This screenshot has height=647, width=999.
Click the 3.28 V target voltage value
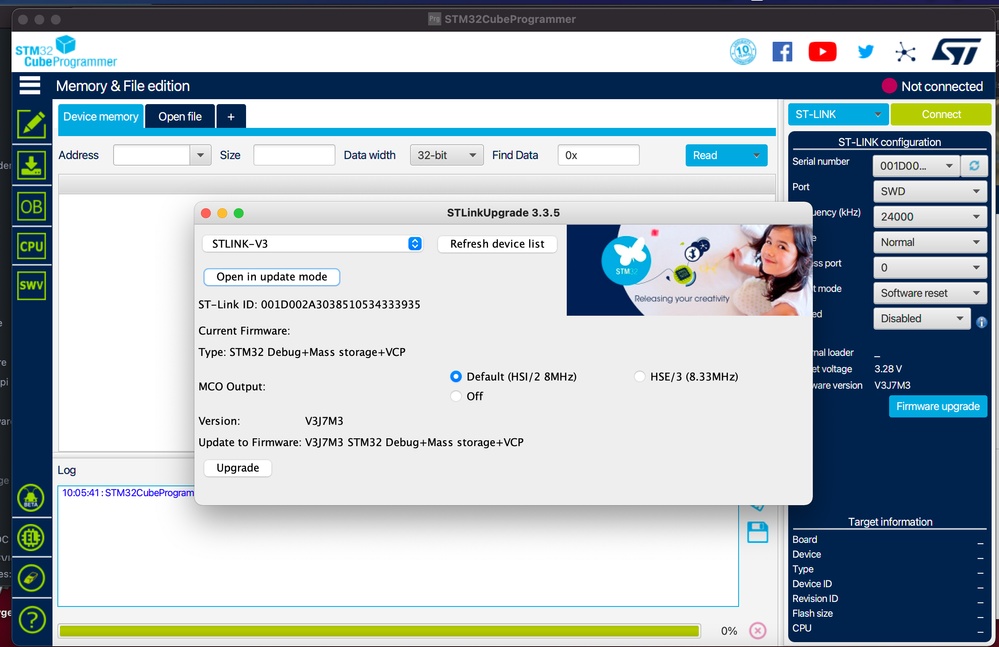pyautogui.click(x=888, y=369)
